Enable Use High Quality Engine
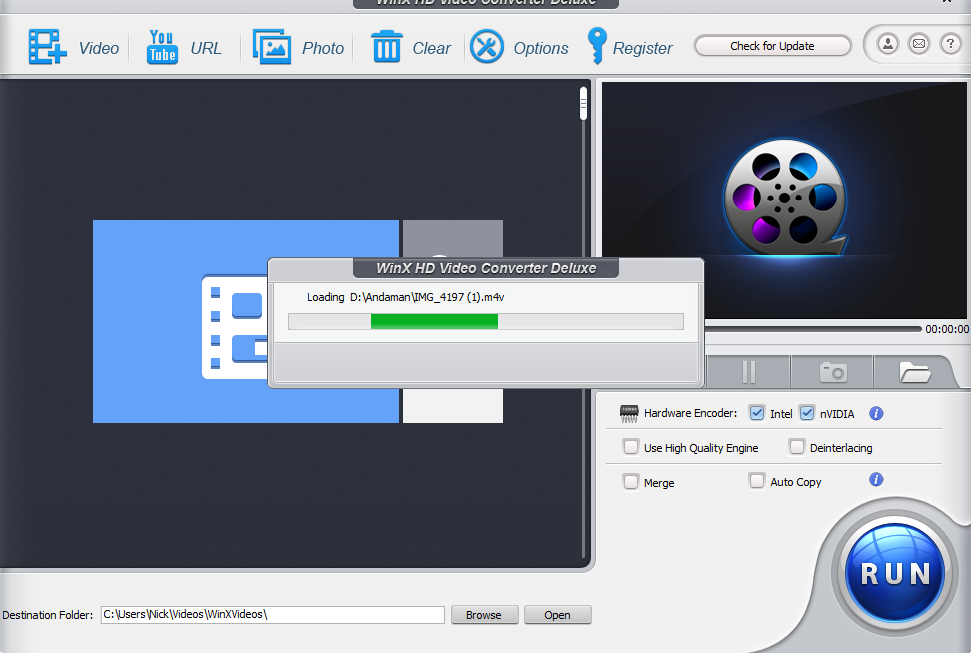This screenshot has width=971, height=653. tap(631, 447)
